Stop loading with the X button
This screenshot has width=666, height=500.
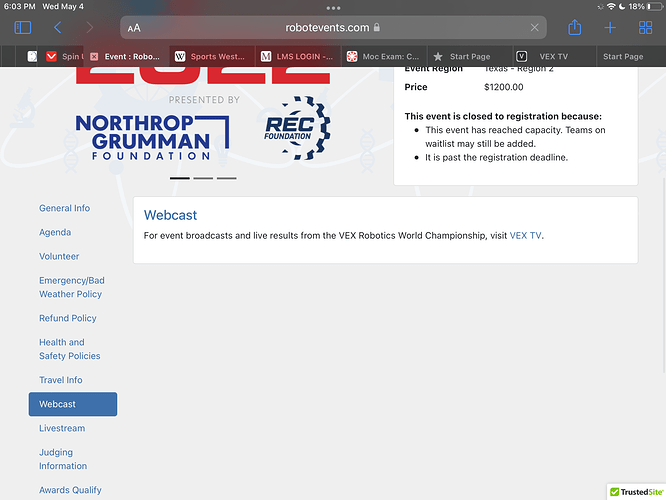coord(534,28)
